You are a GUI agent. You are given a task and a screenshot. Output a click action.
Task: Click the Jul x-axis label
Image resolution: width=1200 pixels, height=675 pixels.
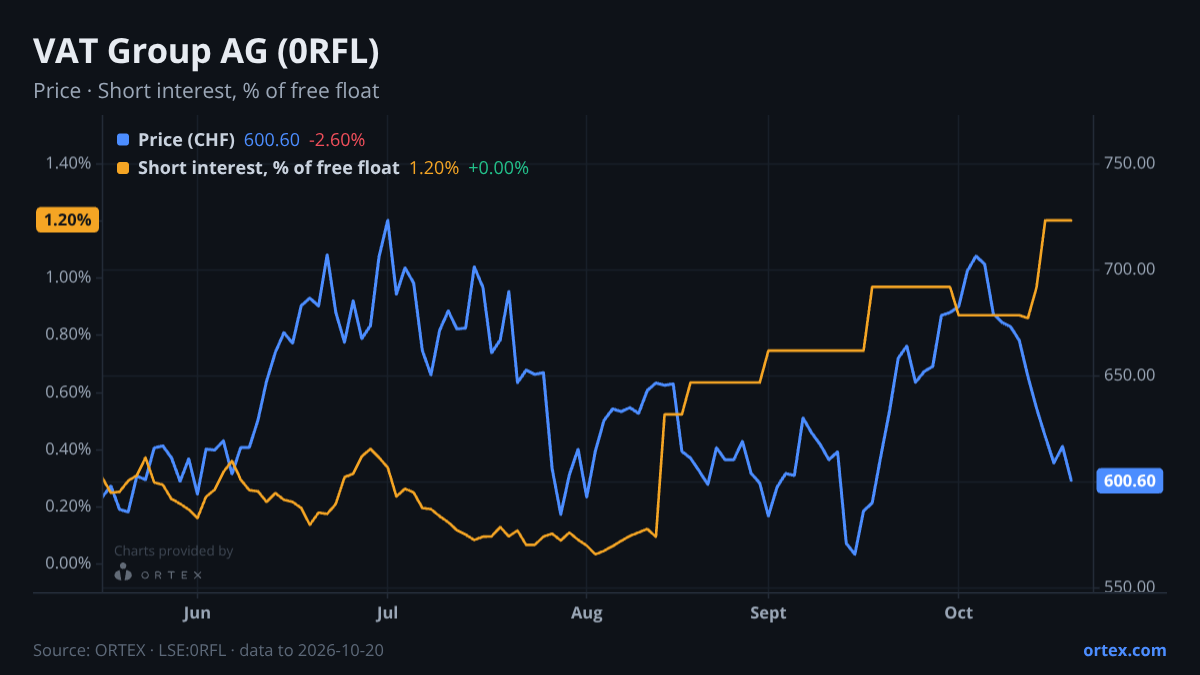point(387,612)
